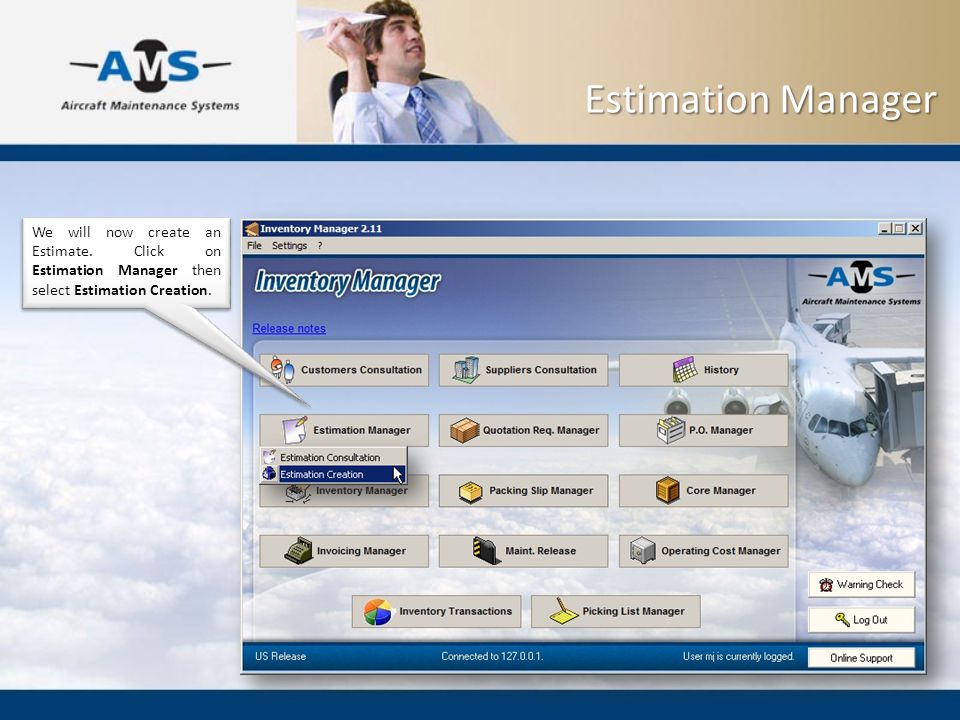Click the History button label

(x=721, y=370)
